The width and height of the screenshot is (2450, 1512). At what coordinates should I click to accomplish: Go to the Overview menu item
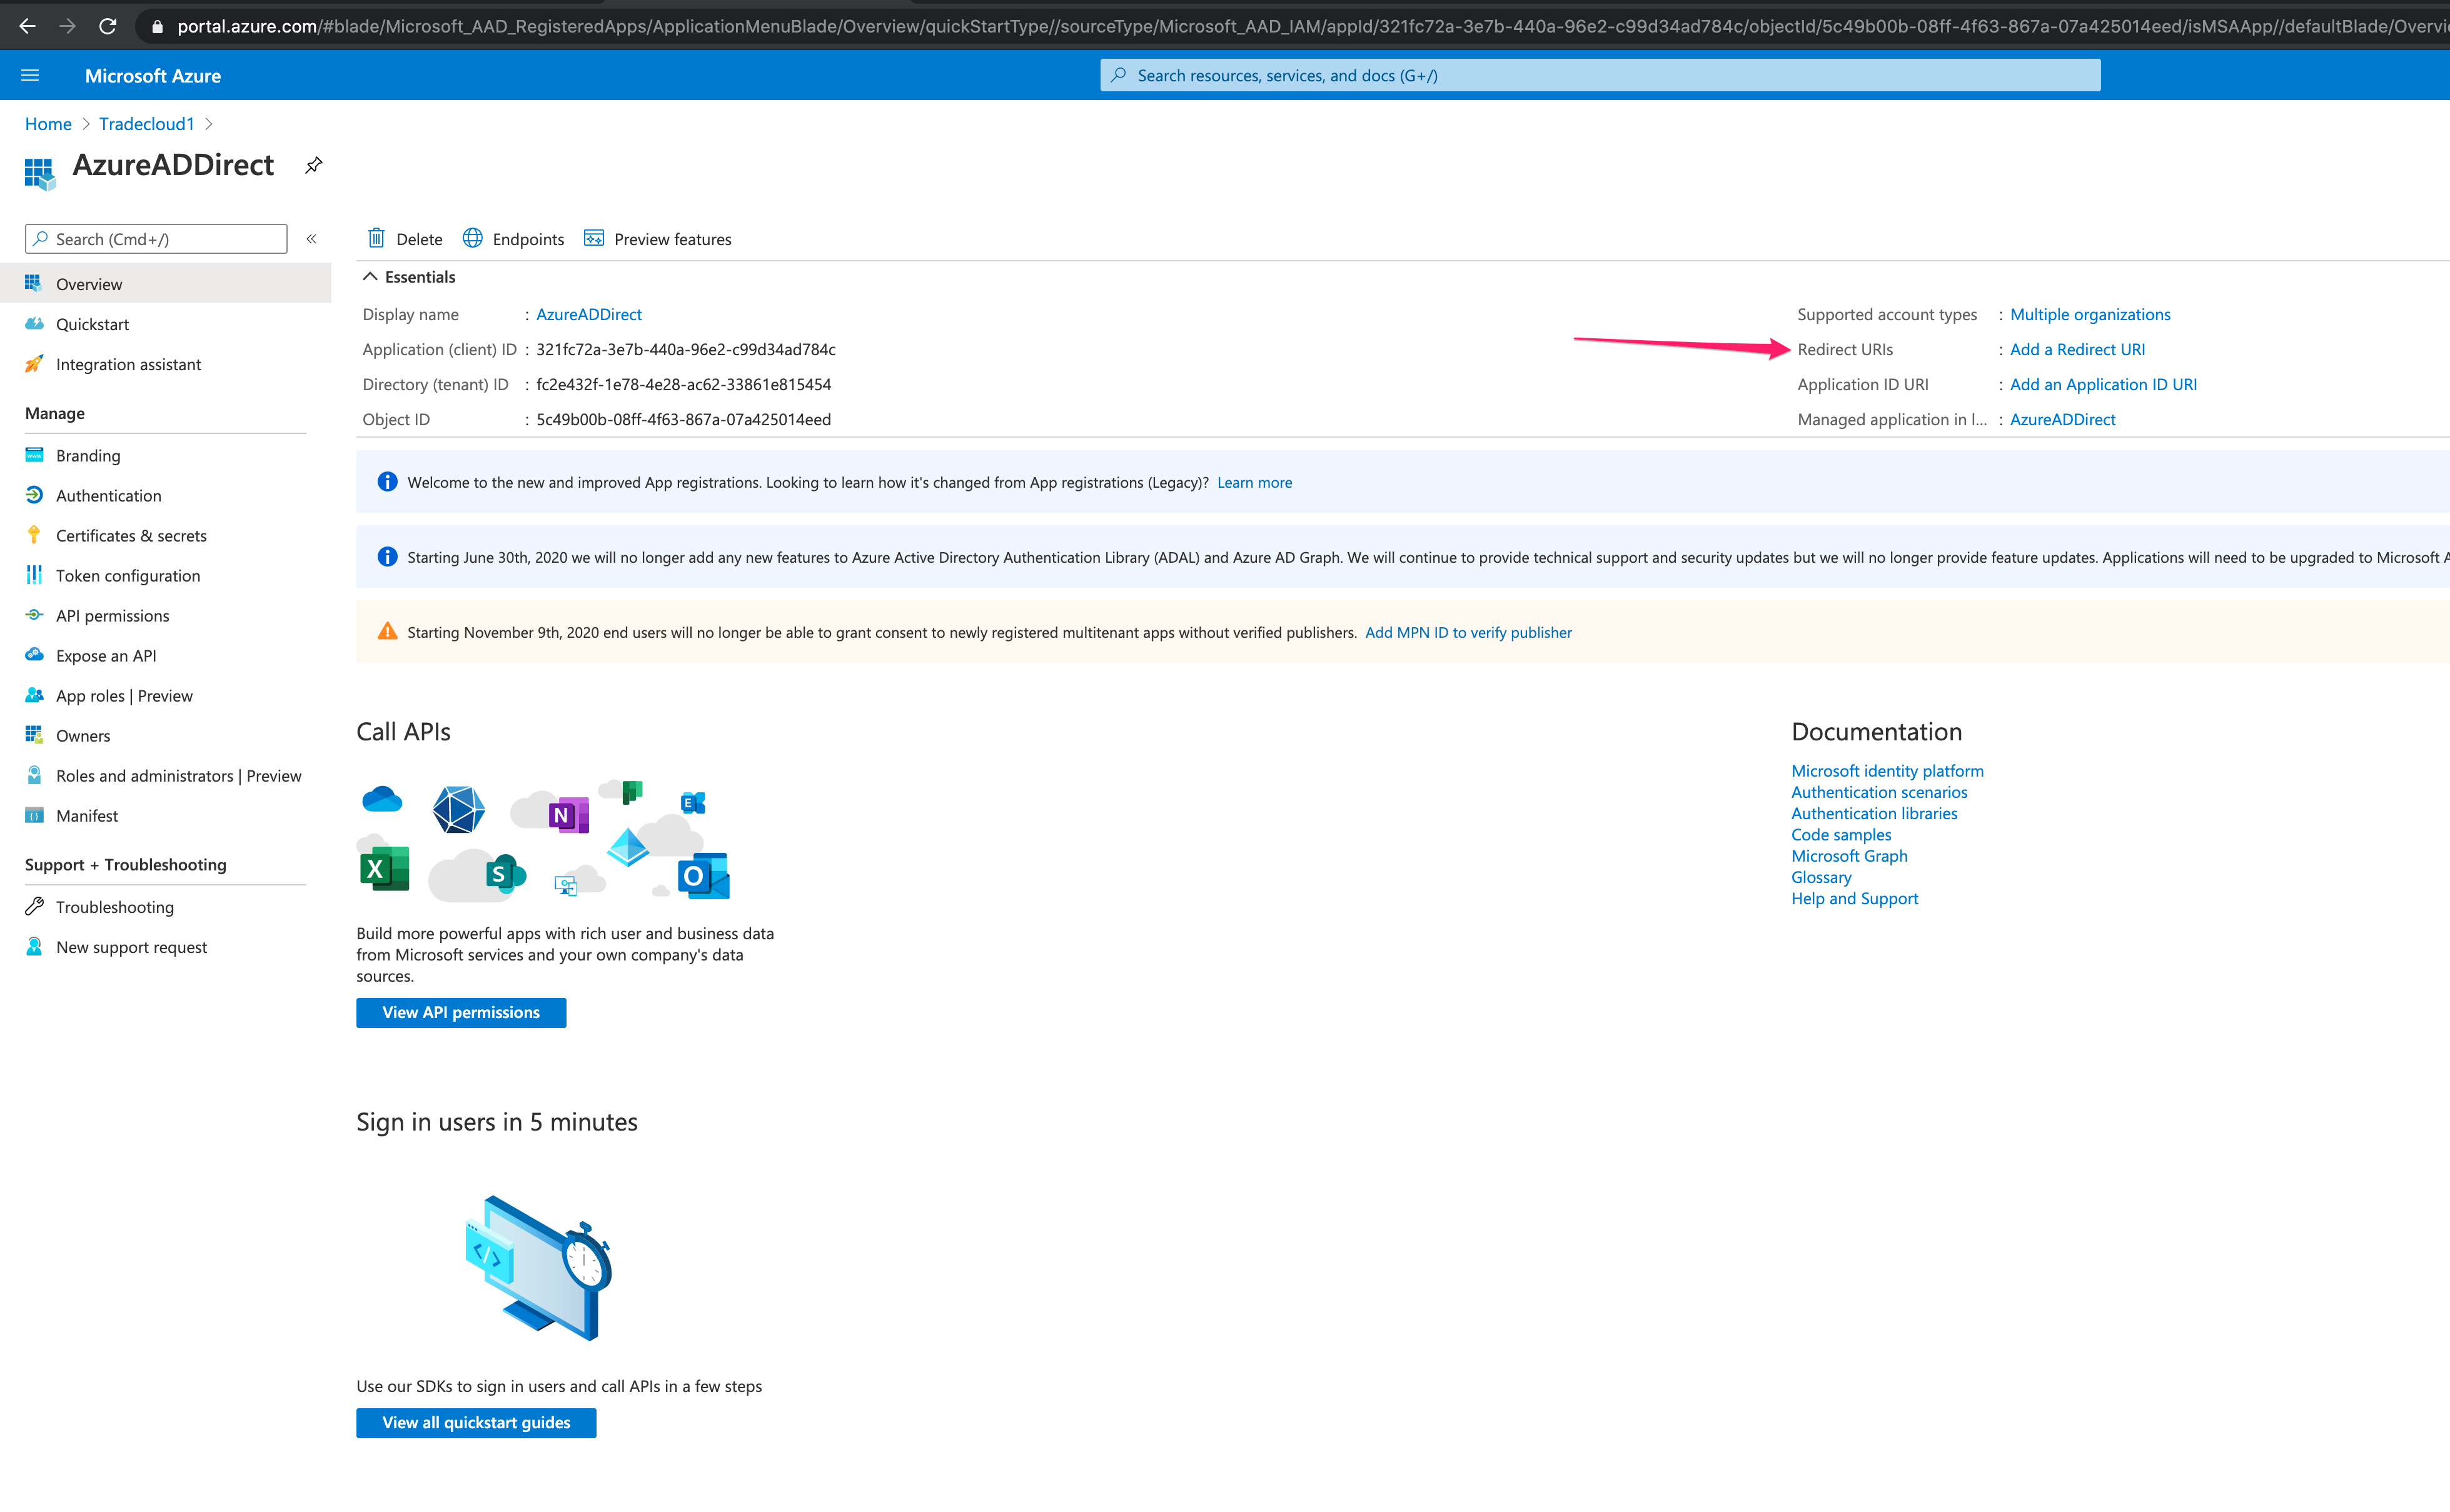click(165, 284)
